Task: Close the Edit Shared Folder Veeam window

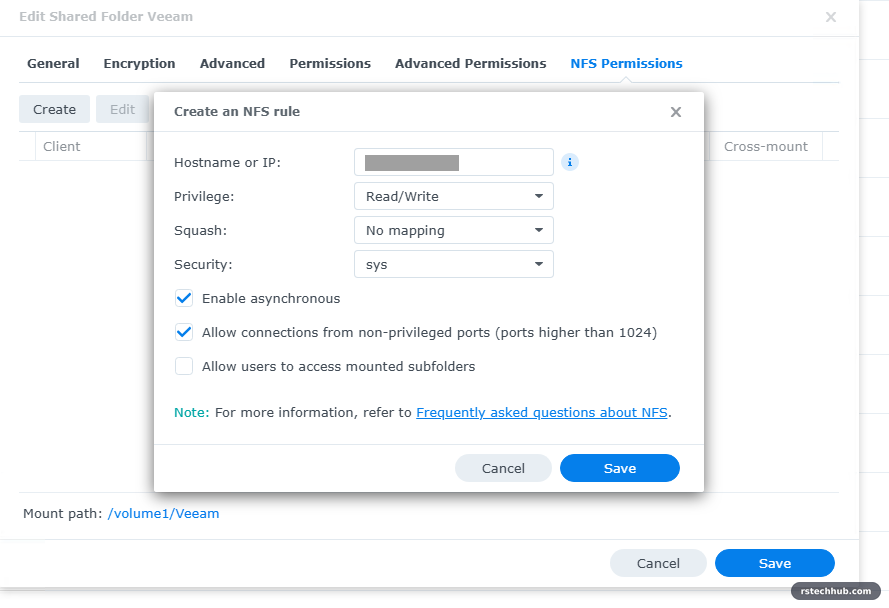Action: point(831,17)
